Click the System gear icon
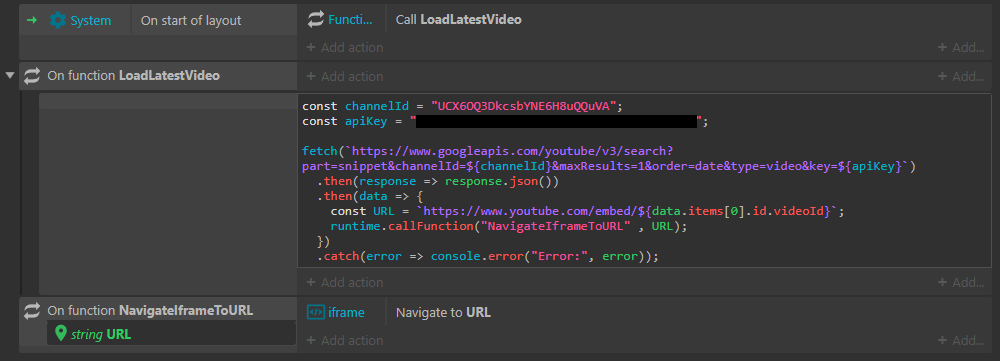Image resolution: width=1000 pixels, height=361 pixels. point(57,20)
